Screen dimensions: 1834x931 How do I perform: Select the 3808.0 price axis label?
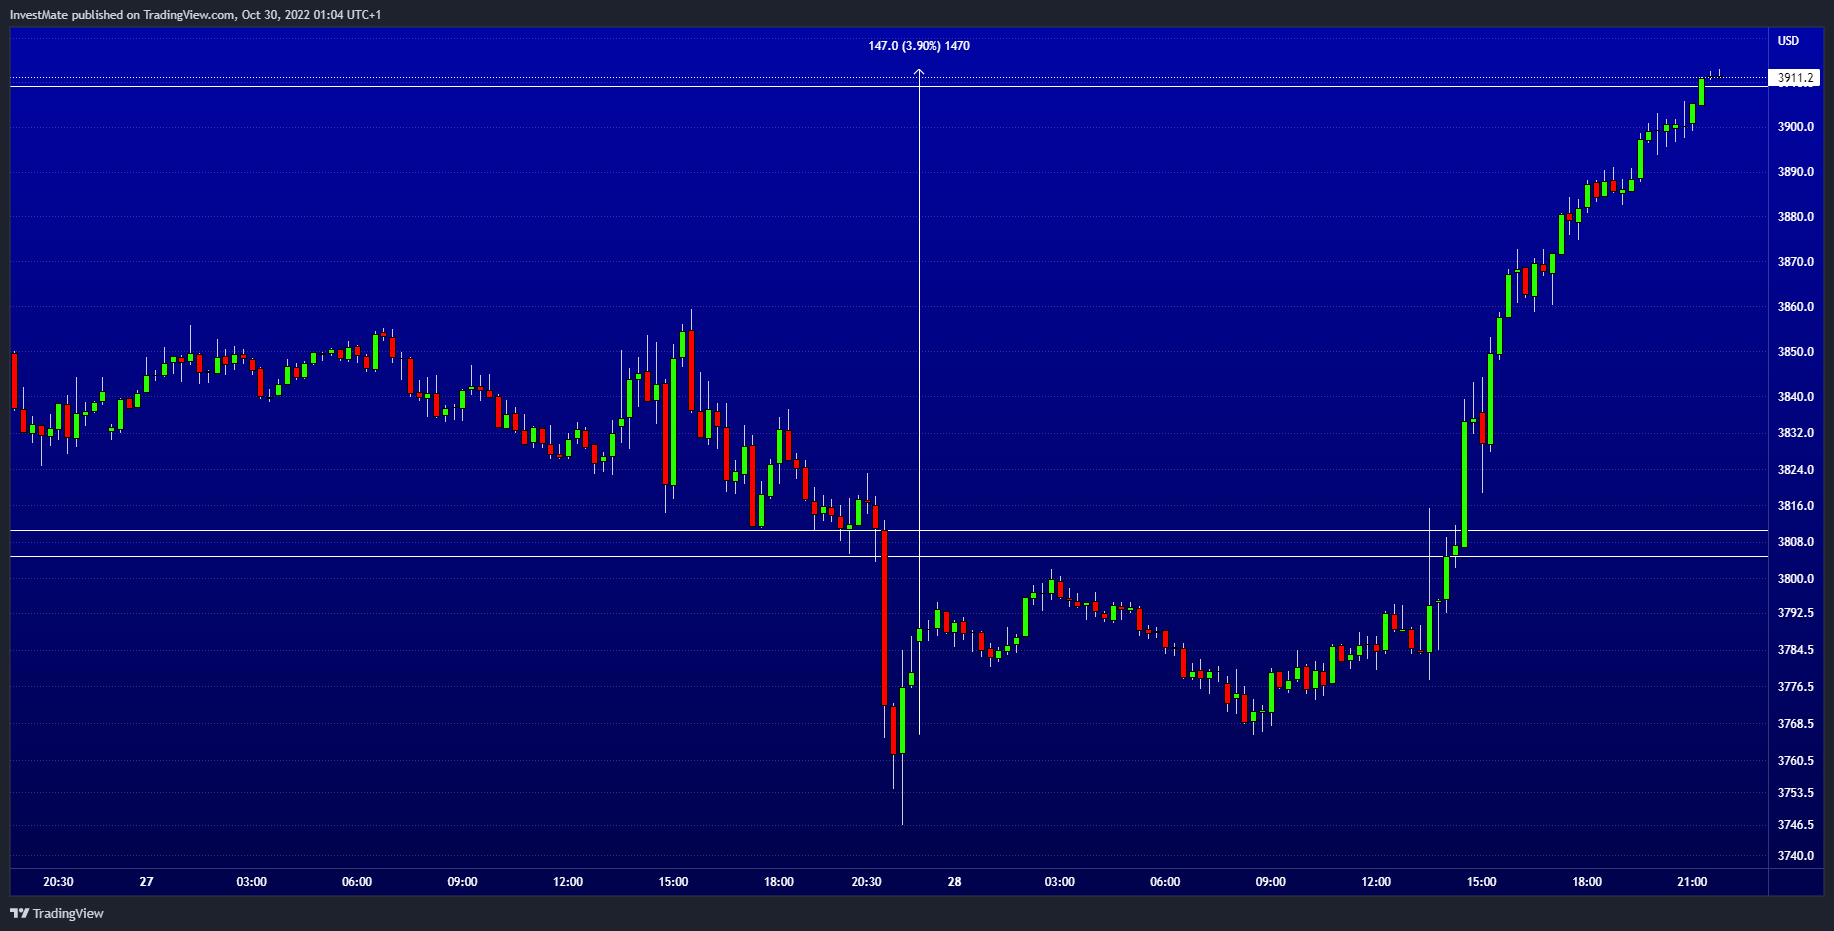click(x=1795, y=542)
